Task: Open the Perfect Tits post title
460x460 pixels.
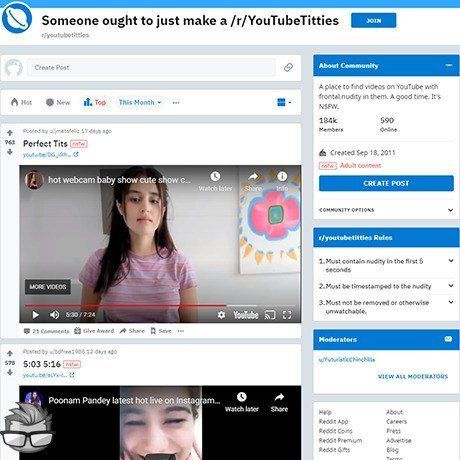Action: (x=45, y=144)
